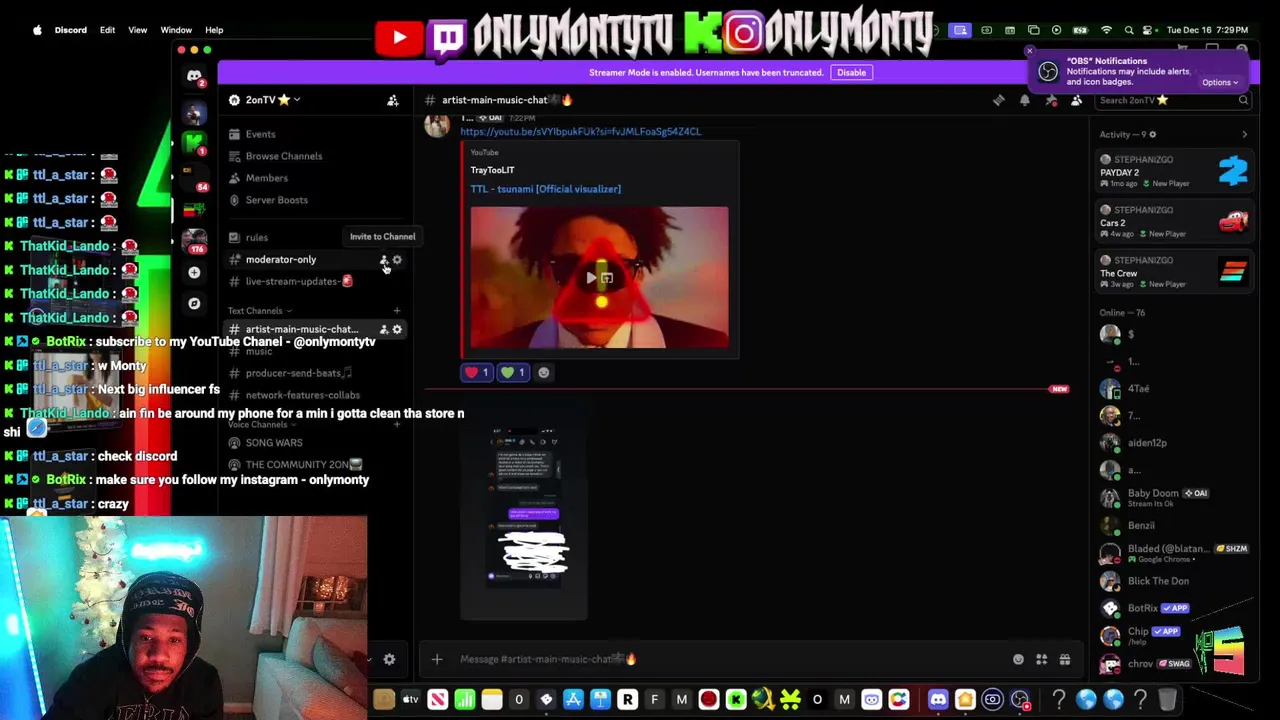Click TrayTooLIT author name in embed
Viewport: 1280px width, 720px height.
[x=492, y=170]
